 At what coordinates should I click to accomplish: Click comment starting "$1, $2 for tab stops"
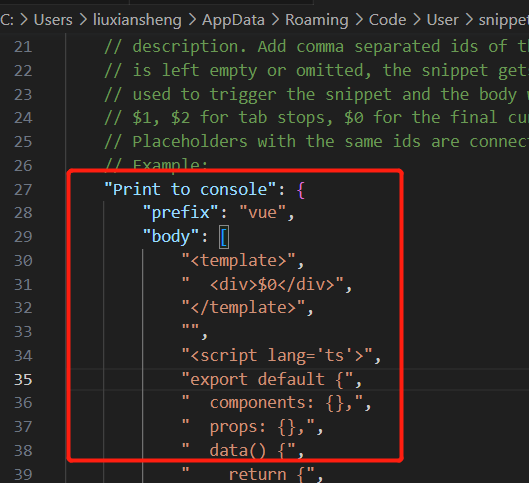click(316, 118)
